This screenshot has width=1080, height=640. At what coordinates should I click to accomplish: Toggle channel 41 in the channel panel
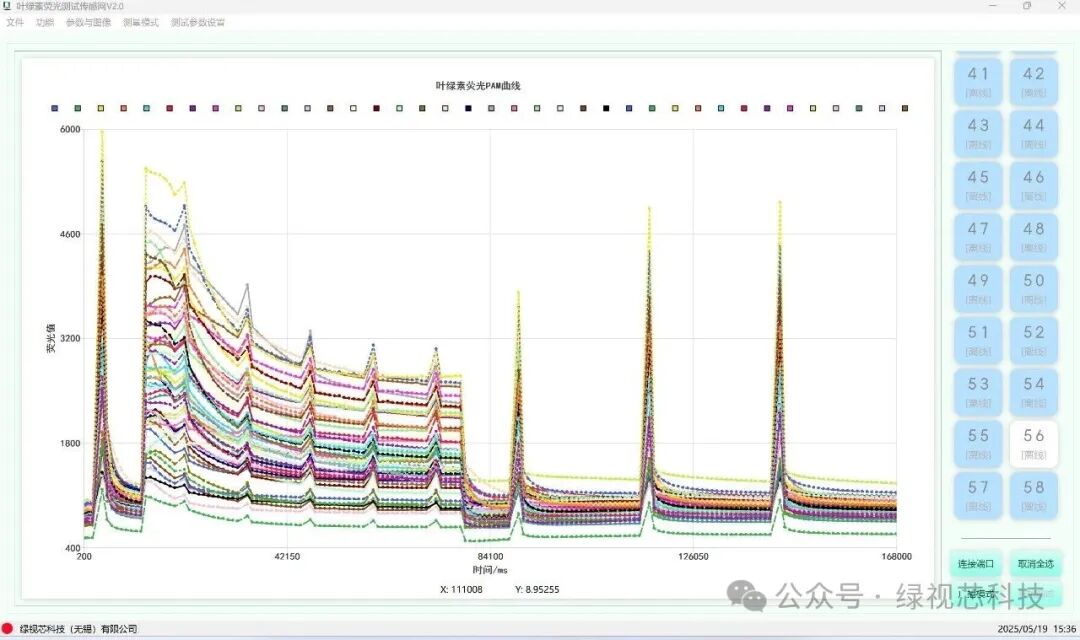[x=977, y=81]
